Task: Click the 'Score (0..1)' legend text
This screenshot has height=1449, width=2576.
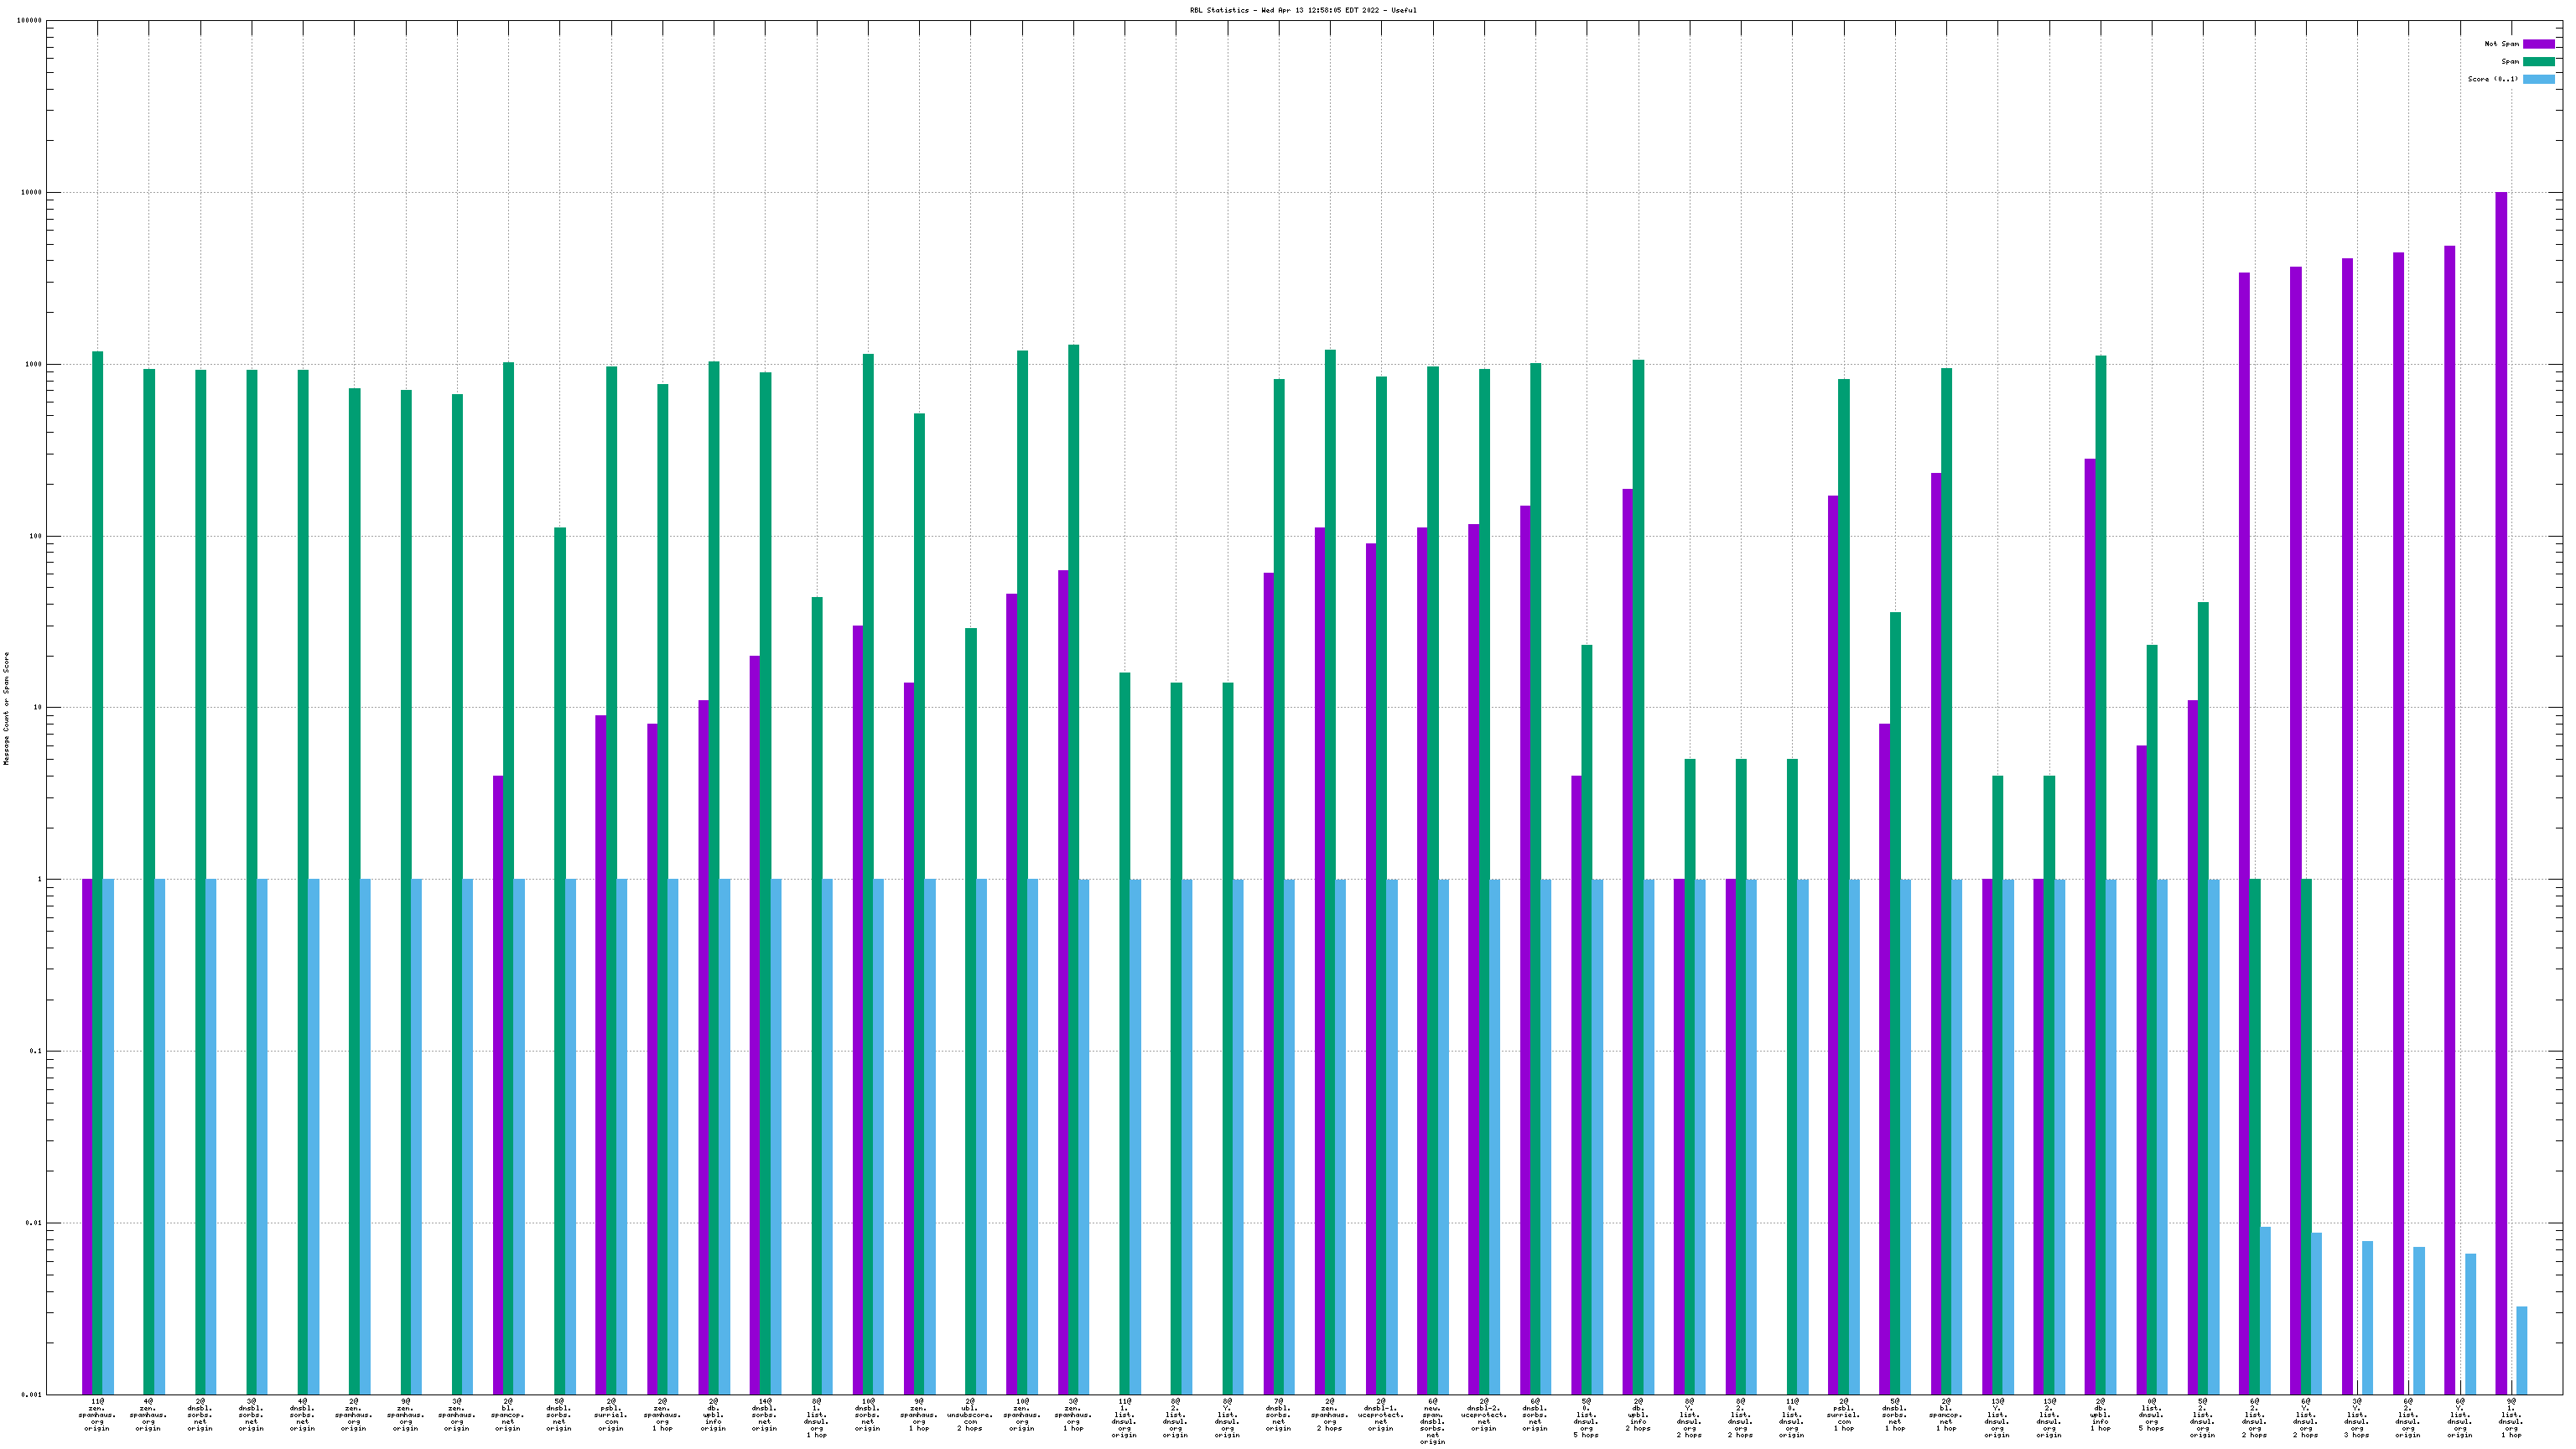Action: click(x=2492, y=79)
